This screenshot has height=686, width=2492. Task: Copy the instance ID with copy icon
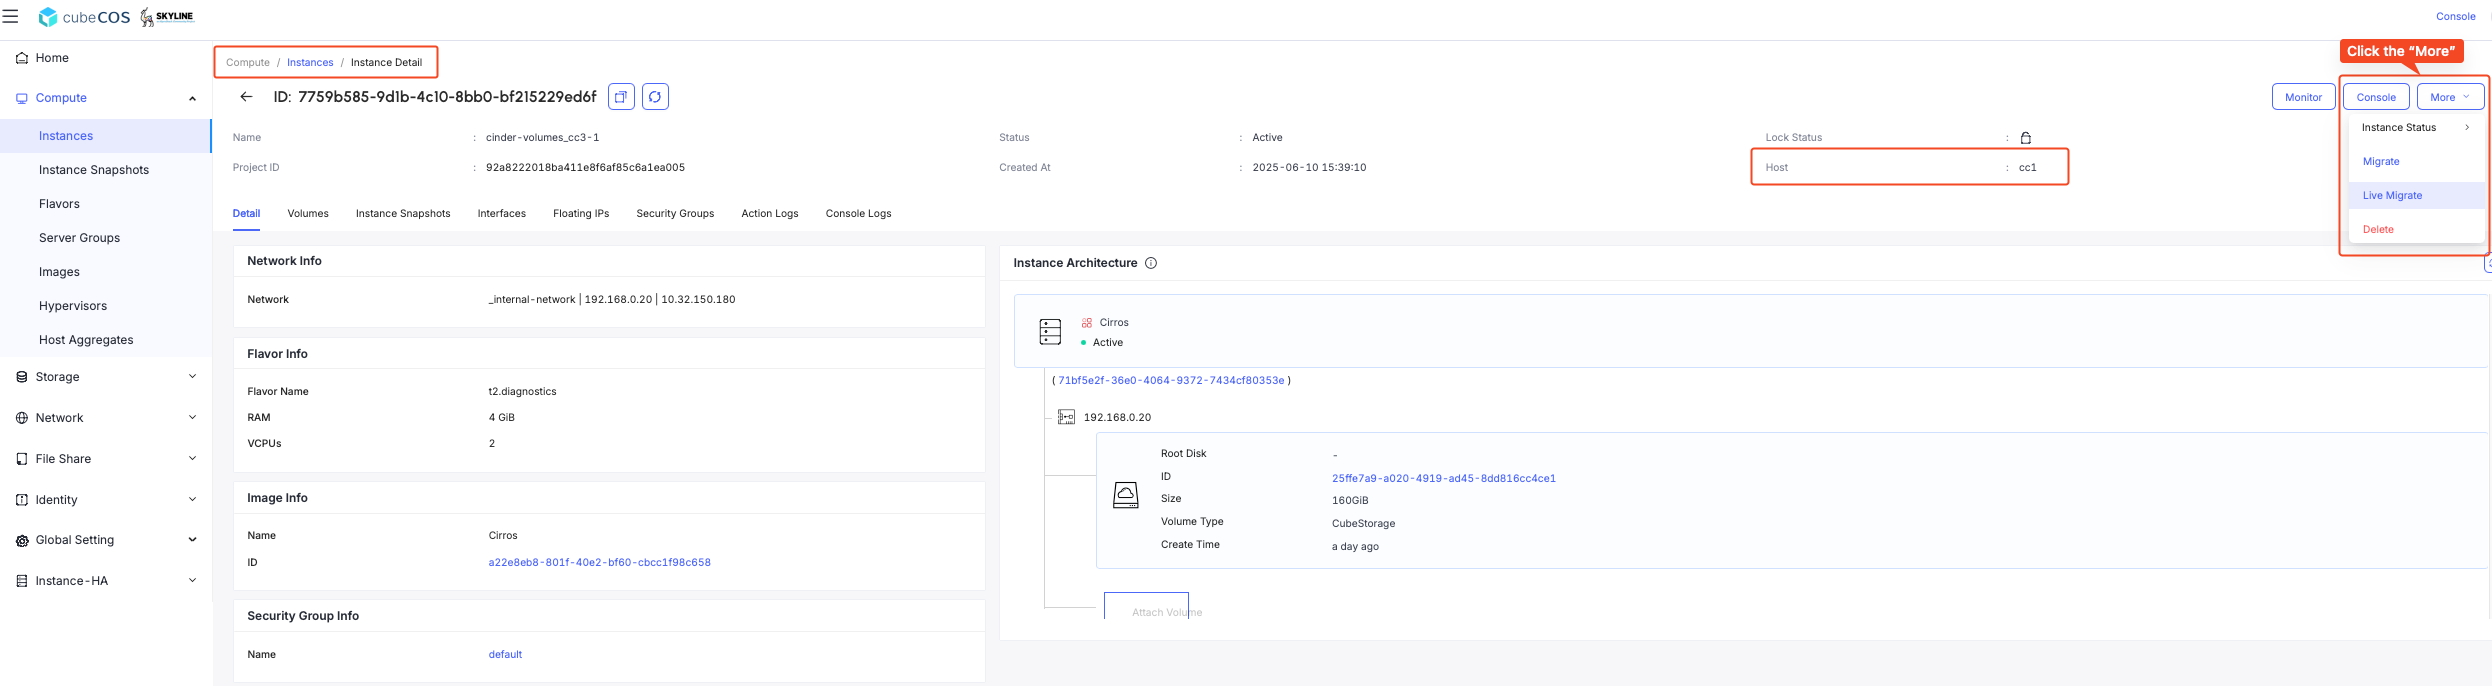point(621,97)
